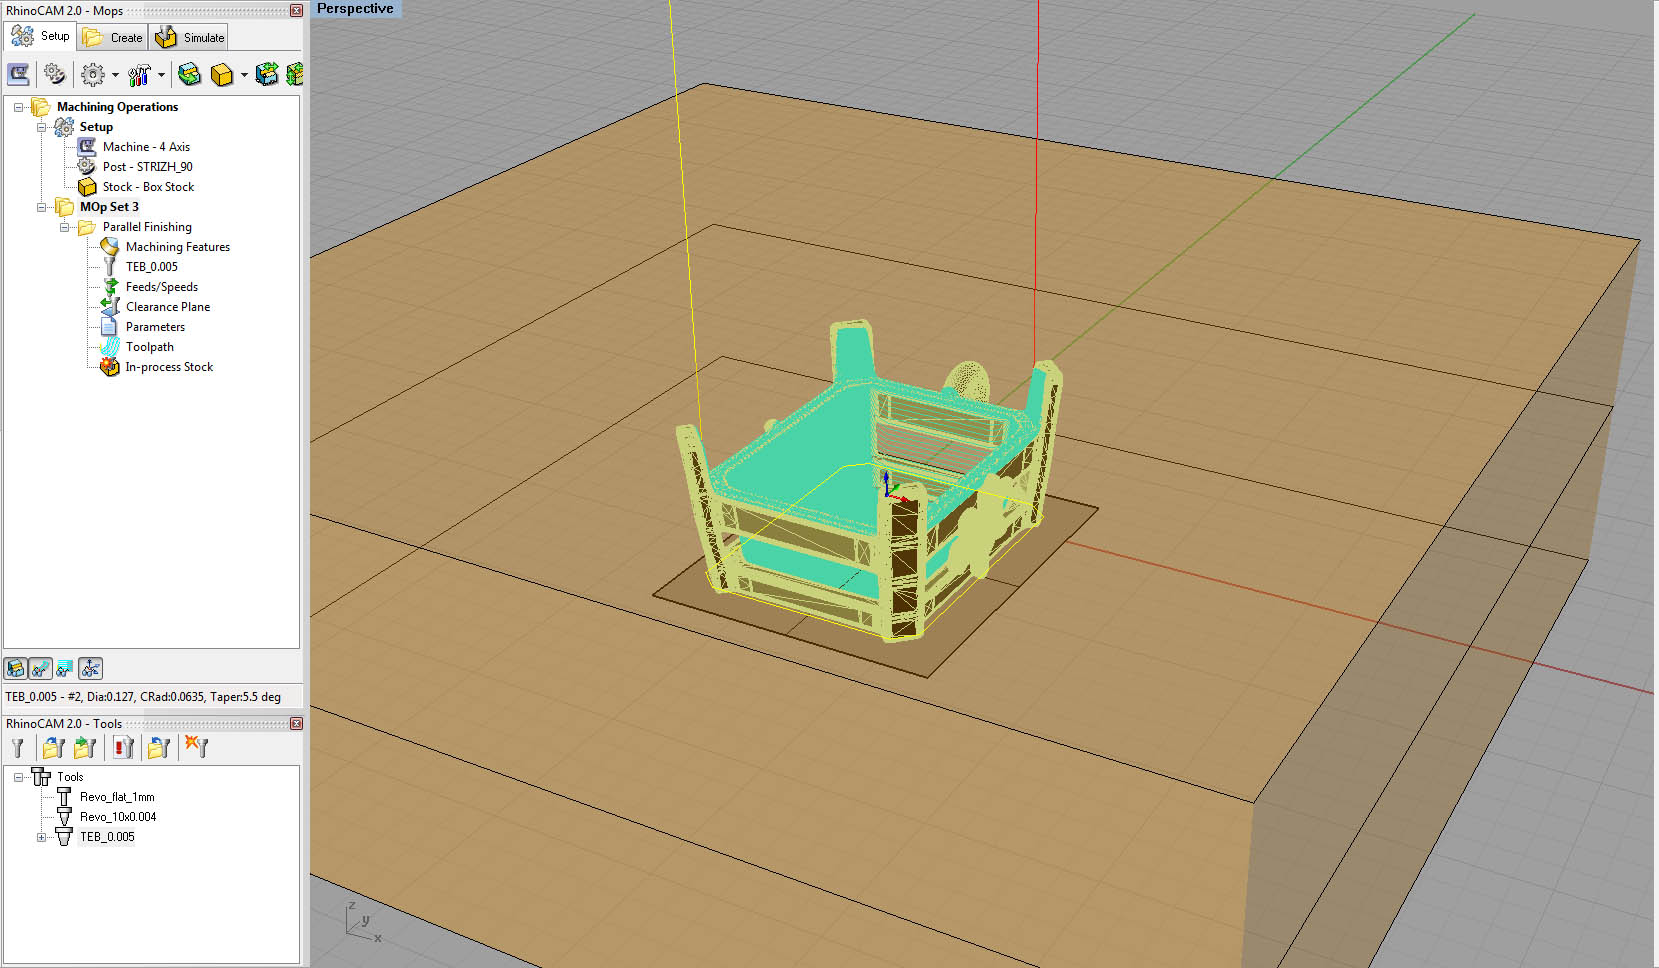Click the Perspective viewport title label
This screenshot has width=1659, height=968.
coord(355,9)
